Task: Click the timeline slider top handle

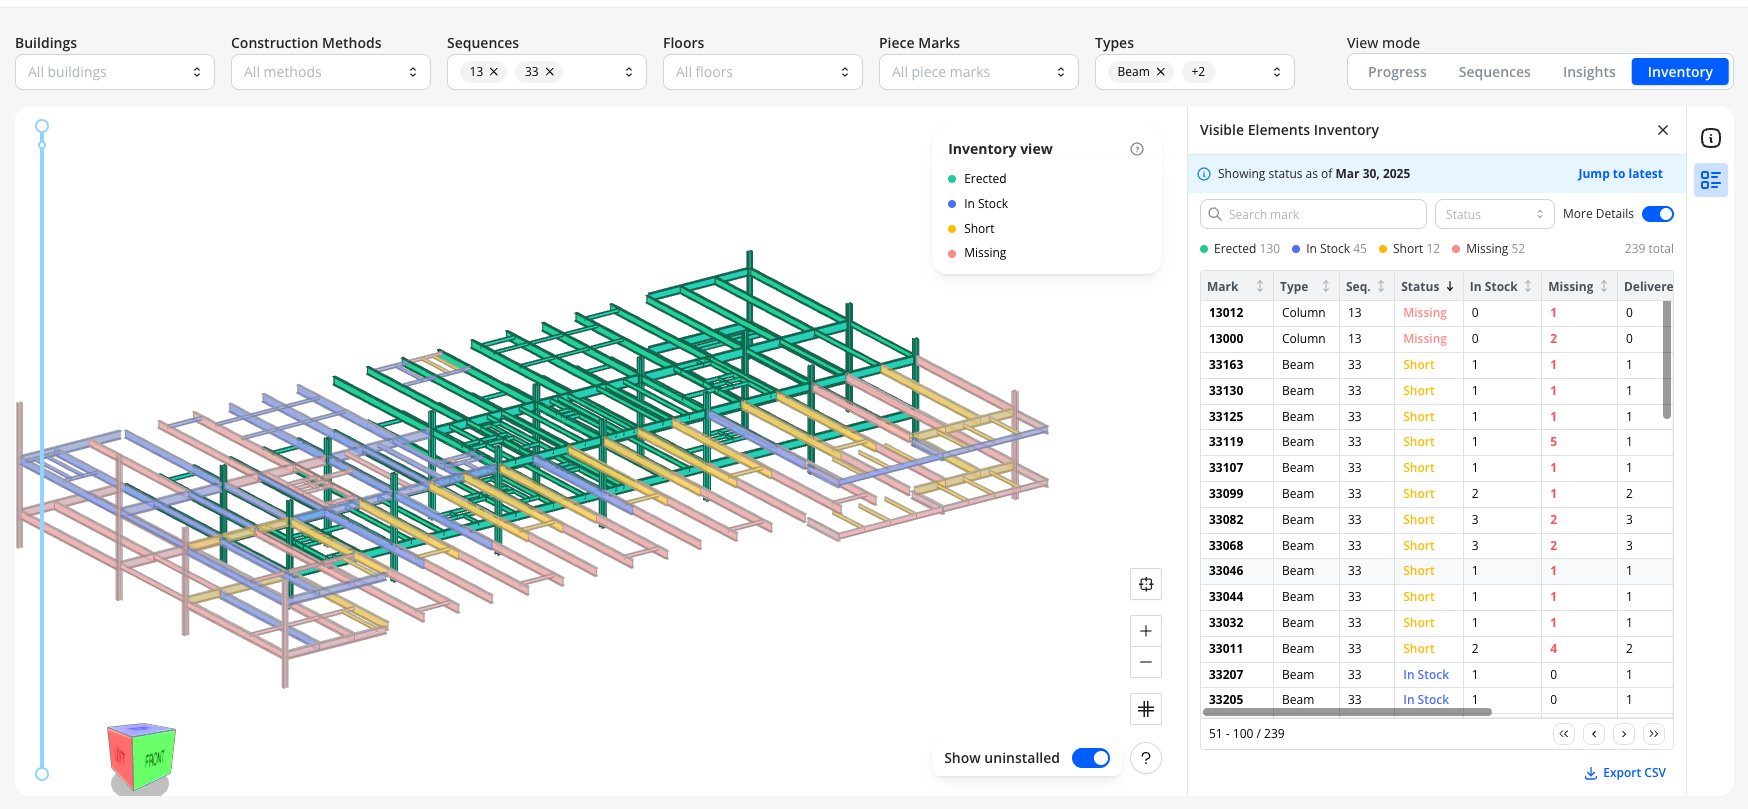Action: pos(42,126)
